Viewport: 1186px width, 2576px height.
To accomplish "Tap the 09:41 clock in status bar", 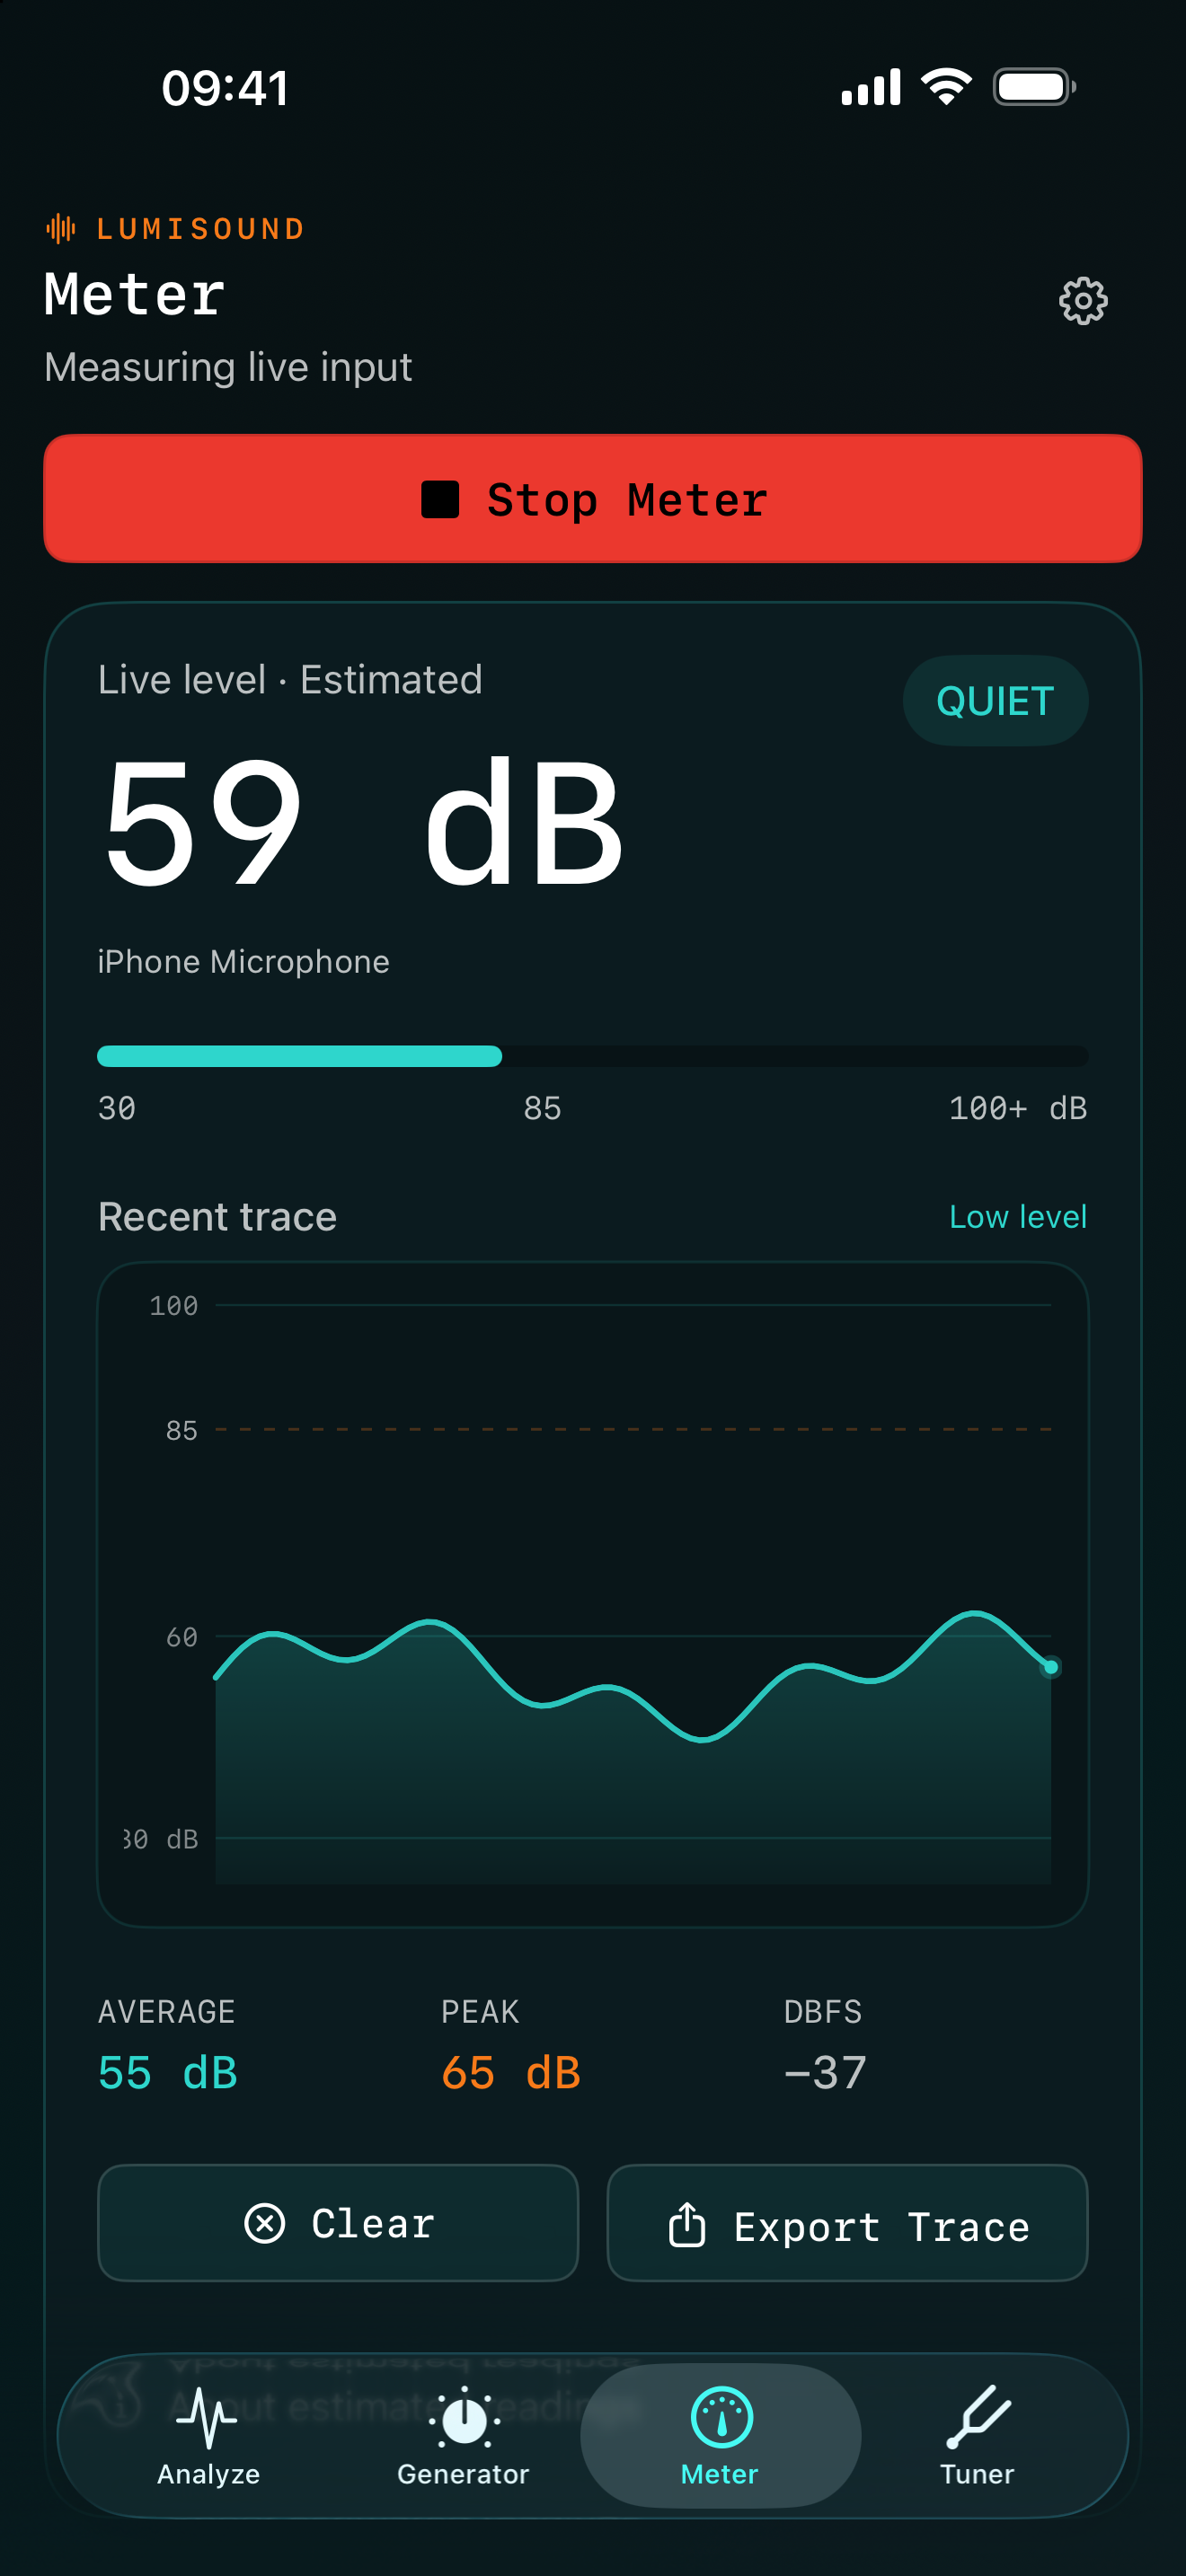I will pyautogui.click(x=226, y=88).
